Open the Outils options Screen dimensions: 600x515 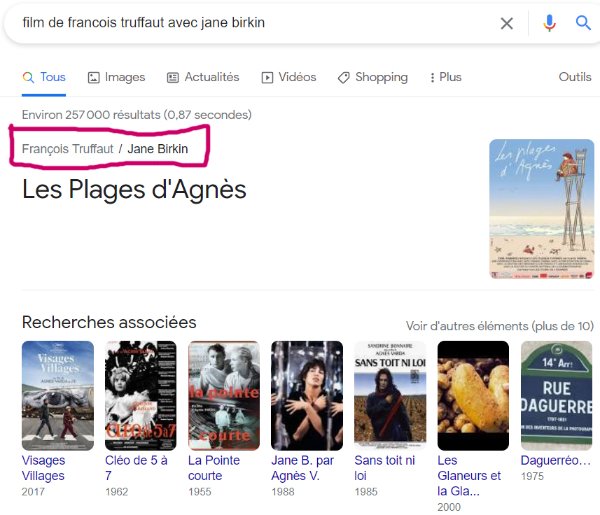click(575, 77)
